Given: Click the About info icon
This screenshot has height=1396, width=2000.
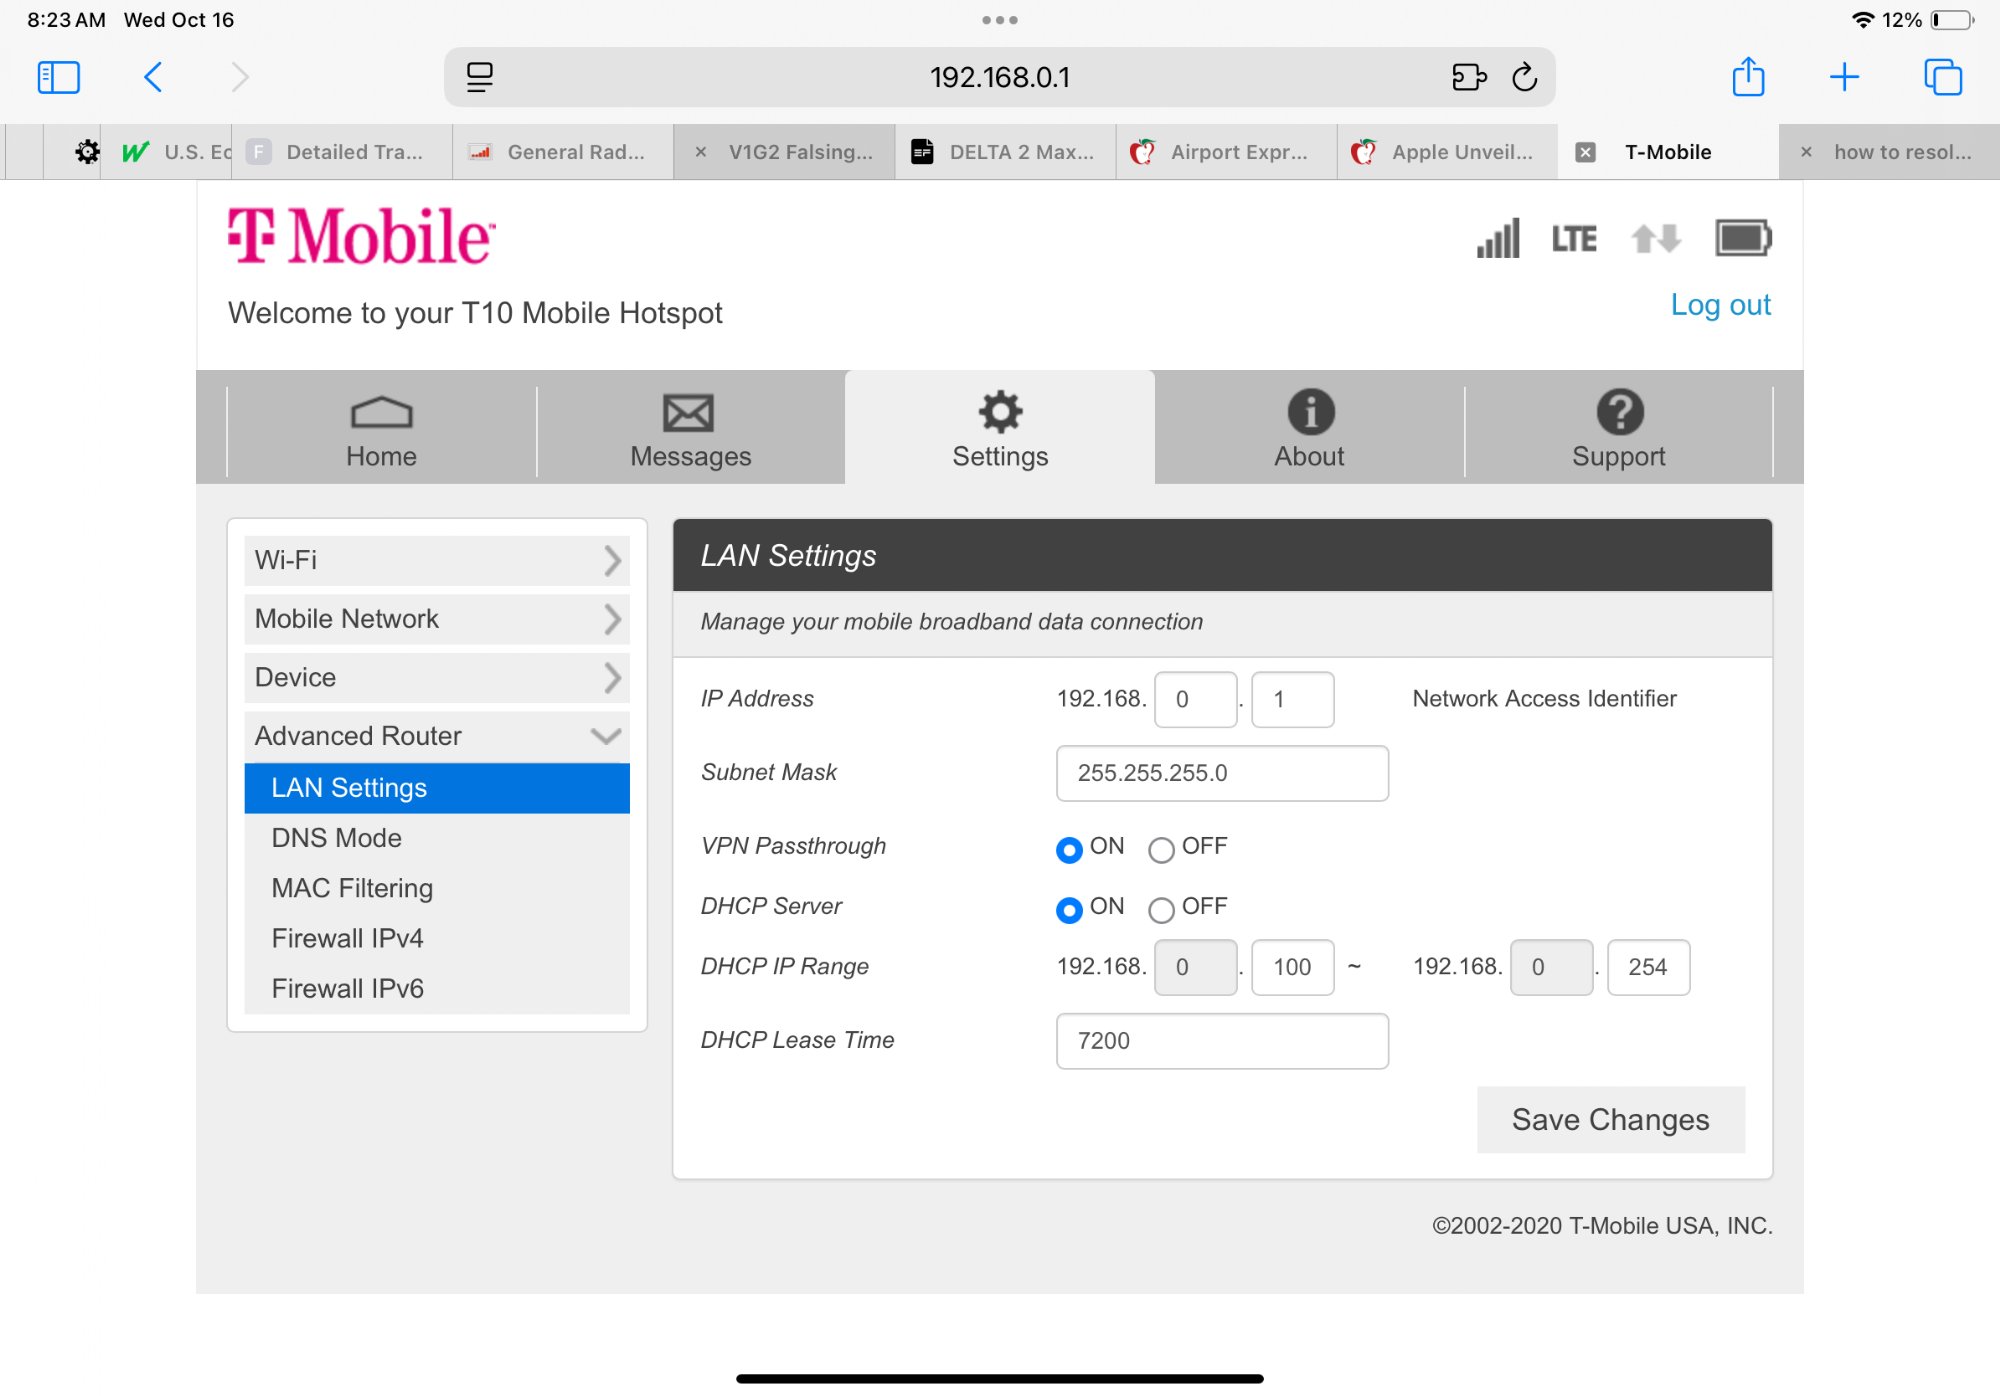Looking at the screenshot, I should [1310, 412].
